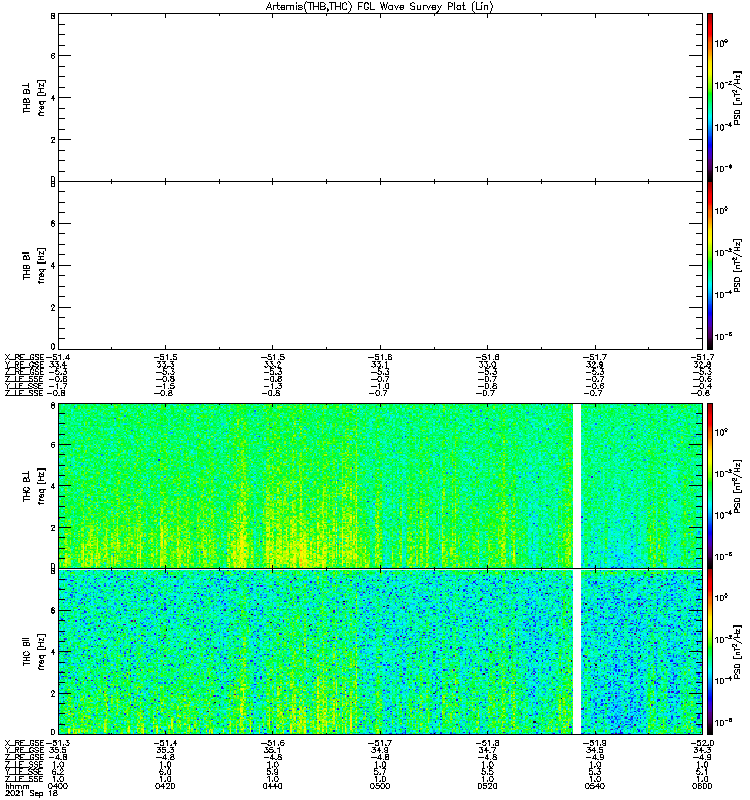Click the Y_RE_GSE value 35.1

(x=272, y=750)
